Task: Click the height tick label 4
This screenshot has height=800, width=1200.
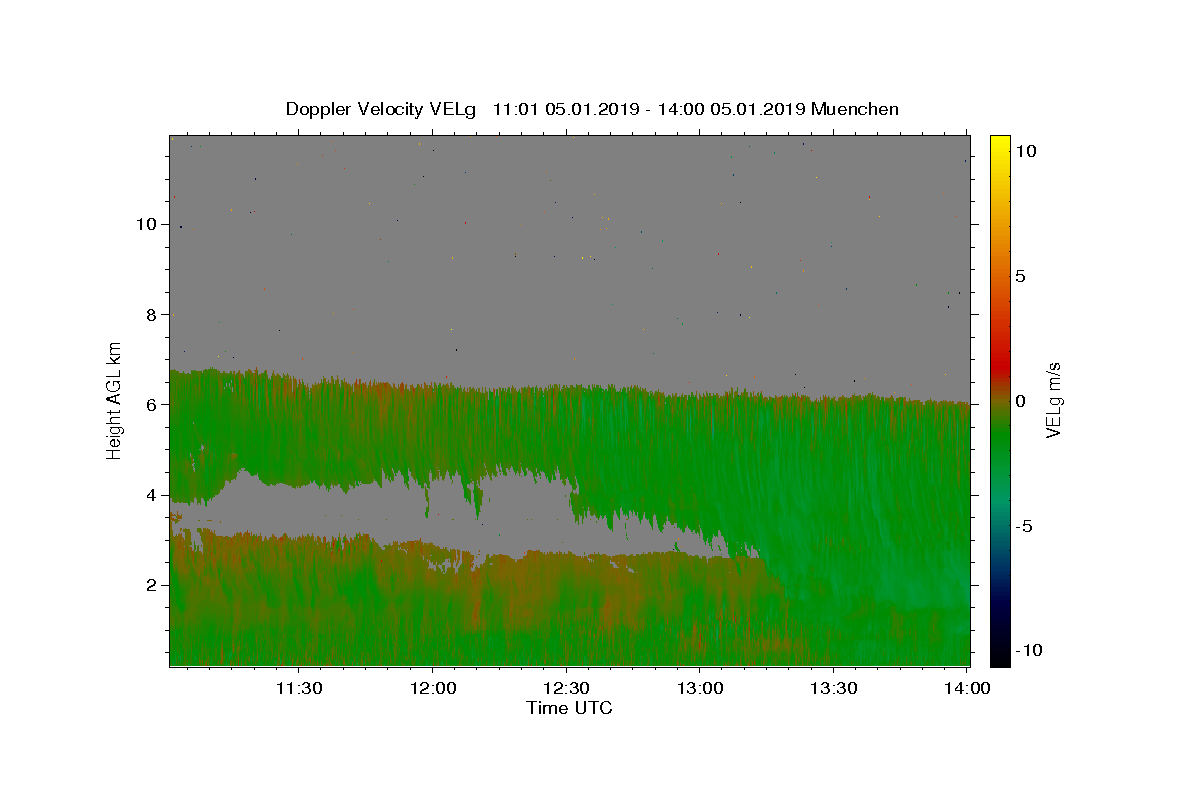Action: coord(152,495)
